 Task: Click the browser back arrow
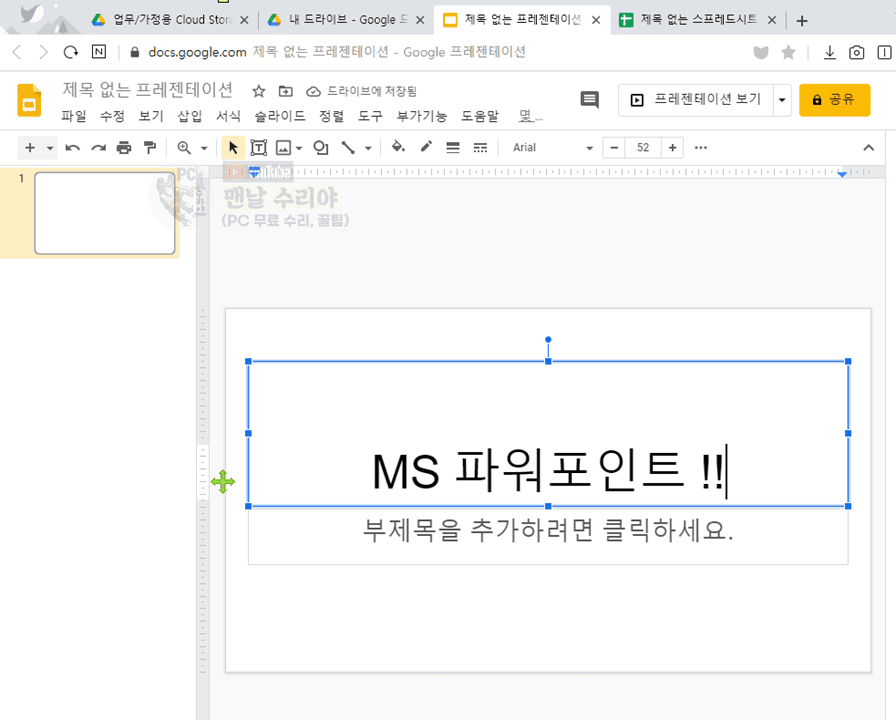click(17, 53)
